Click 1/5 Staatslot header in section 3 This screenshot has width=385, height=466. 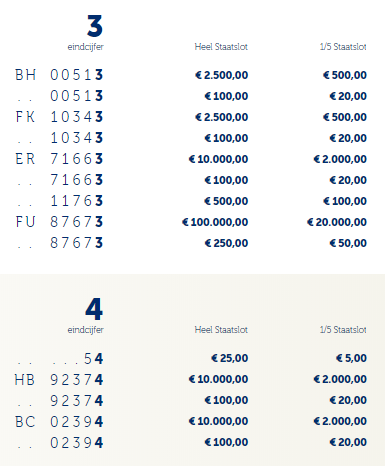coord(343,47)
